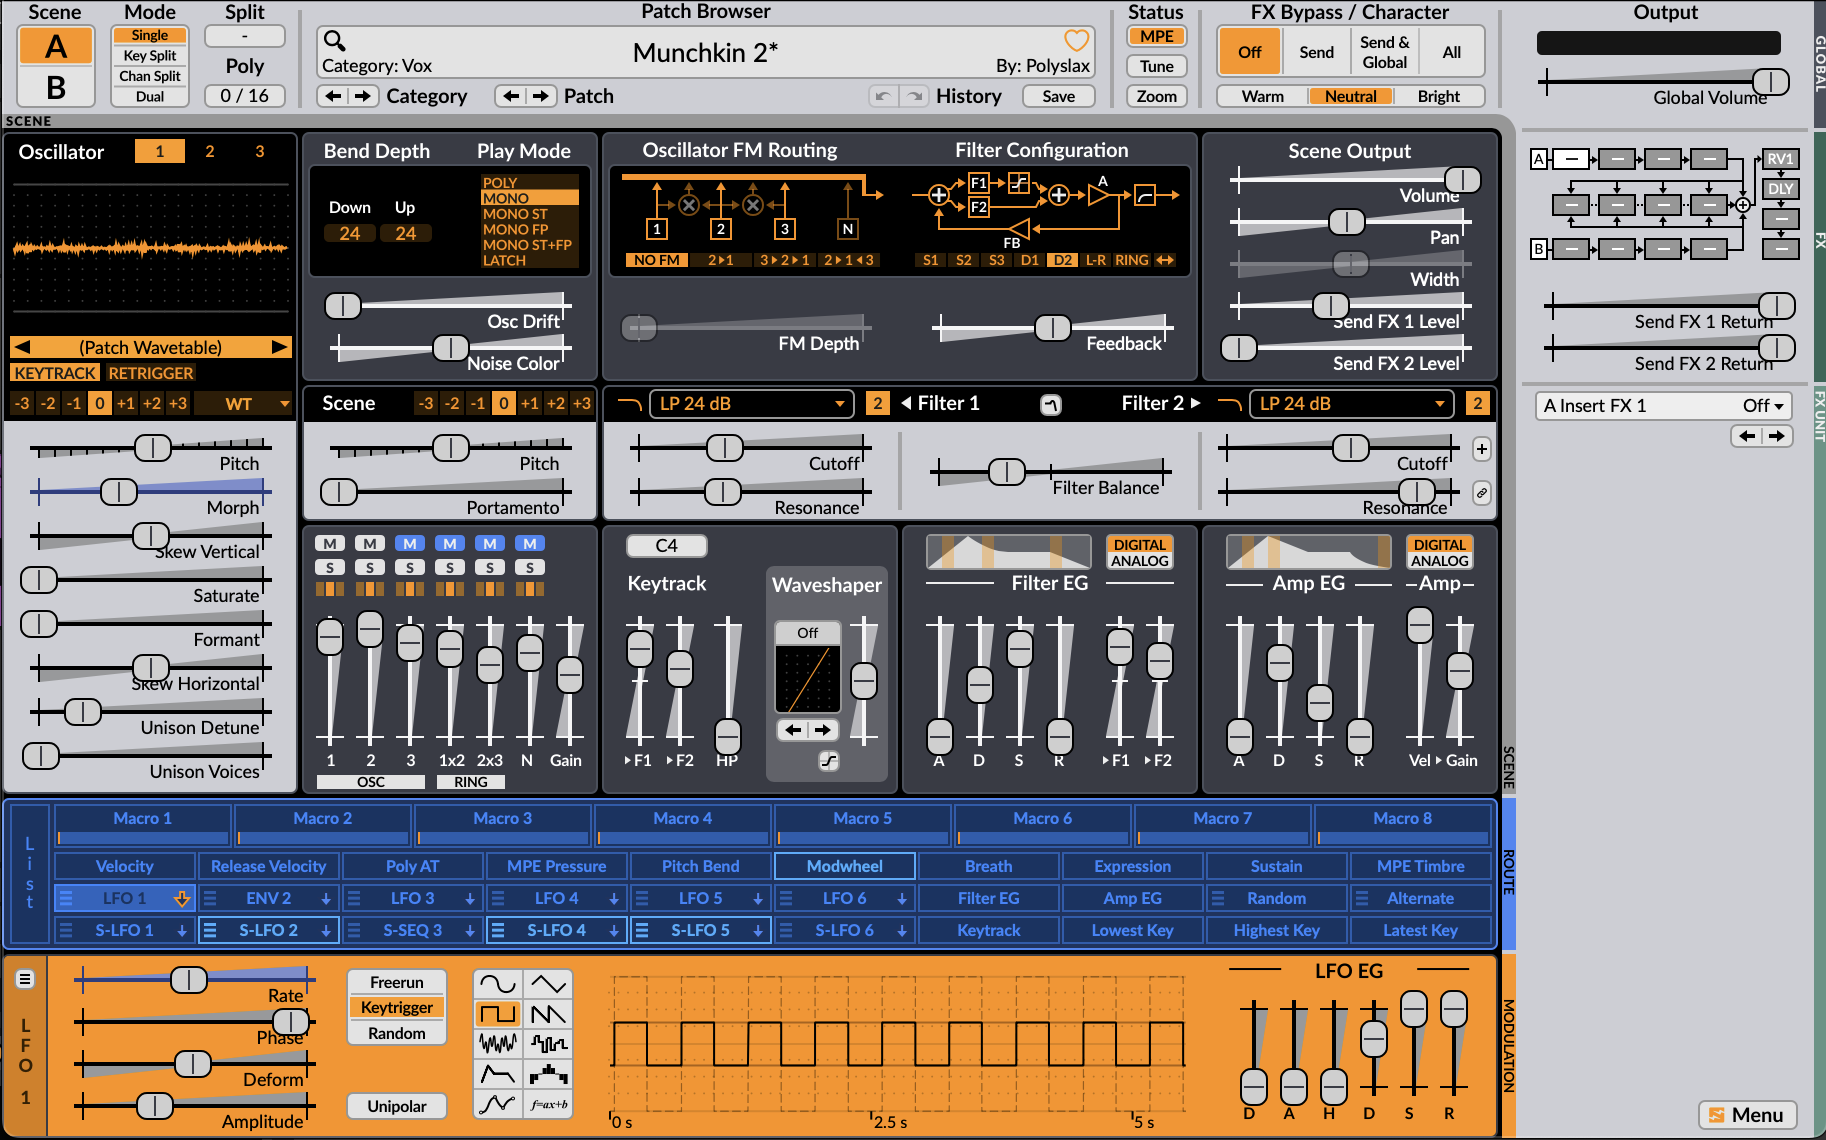Switch to Oscillator 2 tab
Screen dimensions: 1826x1140
click(210, 151)
